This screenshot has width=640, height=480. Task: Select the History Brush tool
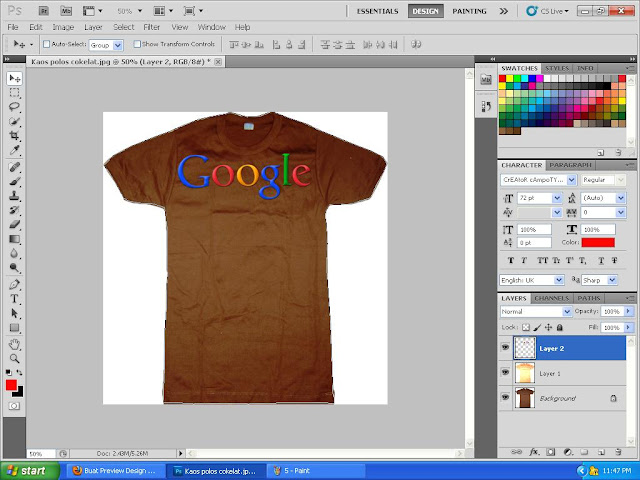[x=14, y=210]
